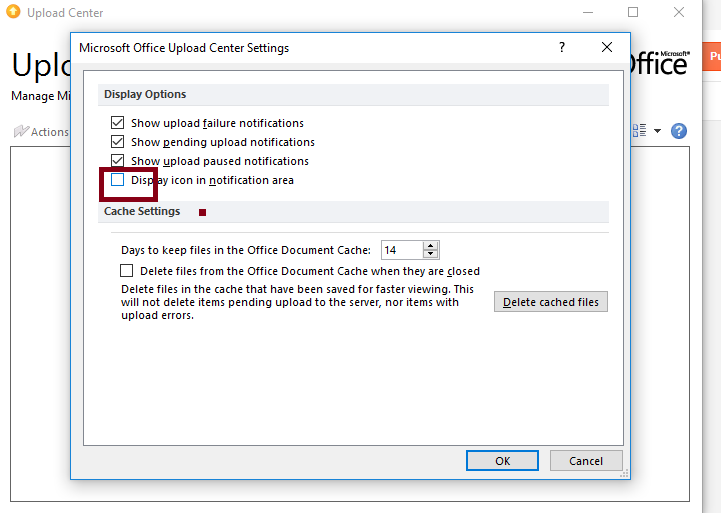Open the Actions menu in Upload Center
This screenshot has height=513, width=721.
click(41, 132)
